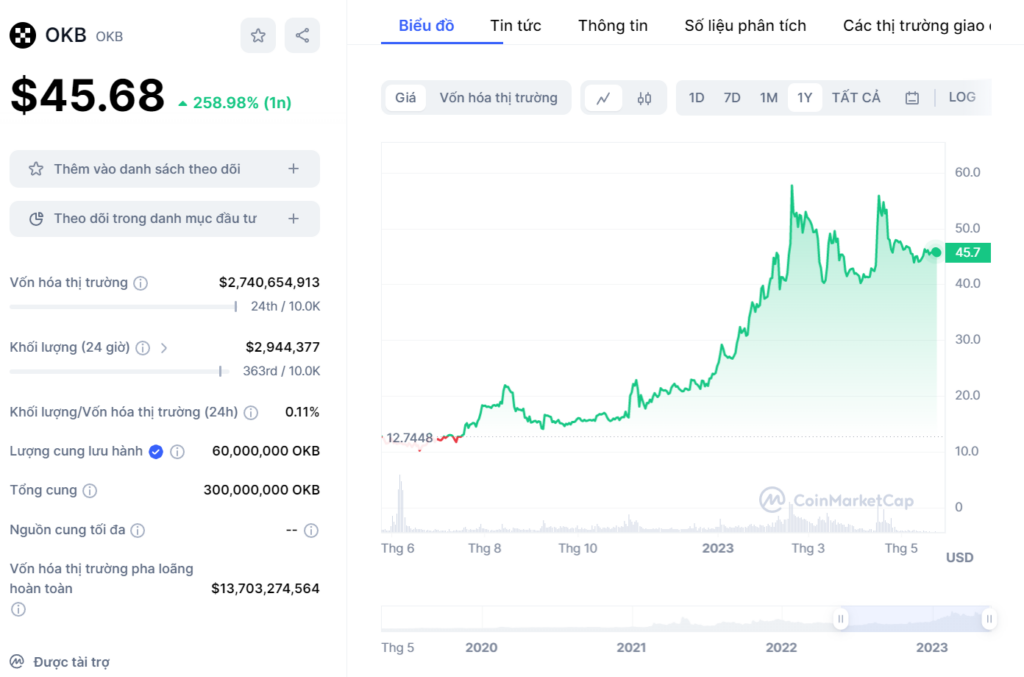Switch chart to Vốn hóa thị trường
Viewport: 1024px width, 677px height.
coord(498,98)
